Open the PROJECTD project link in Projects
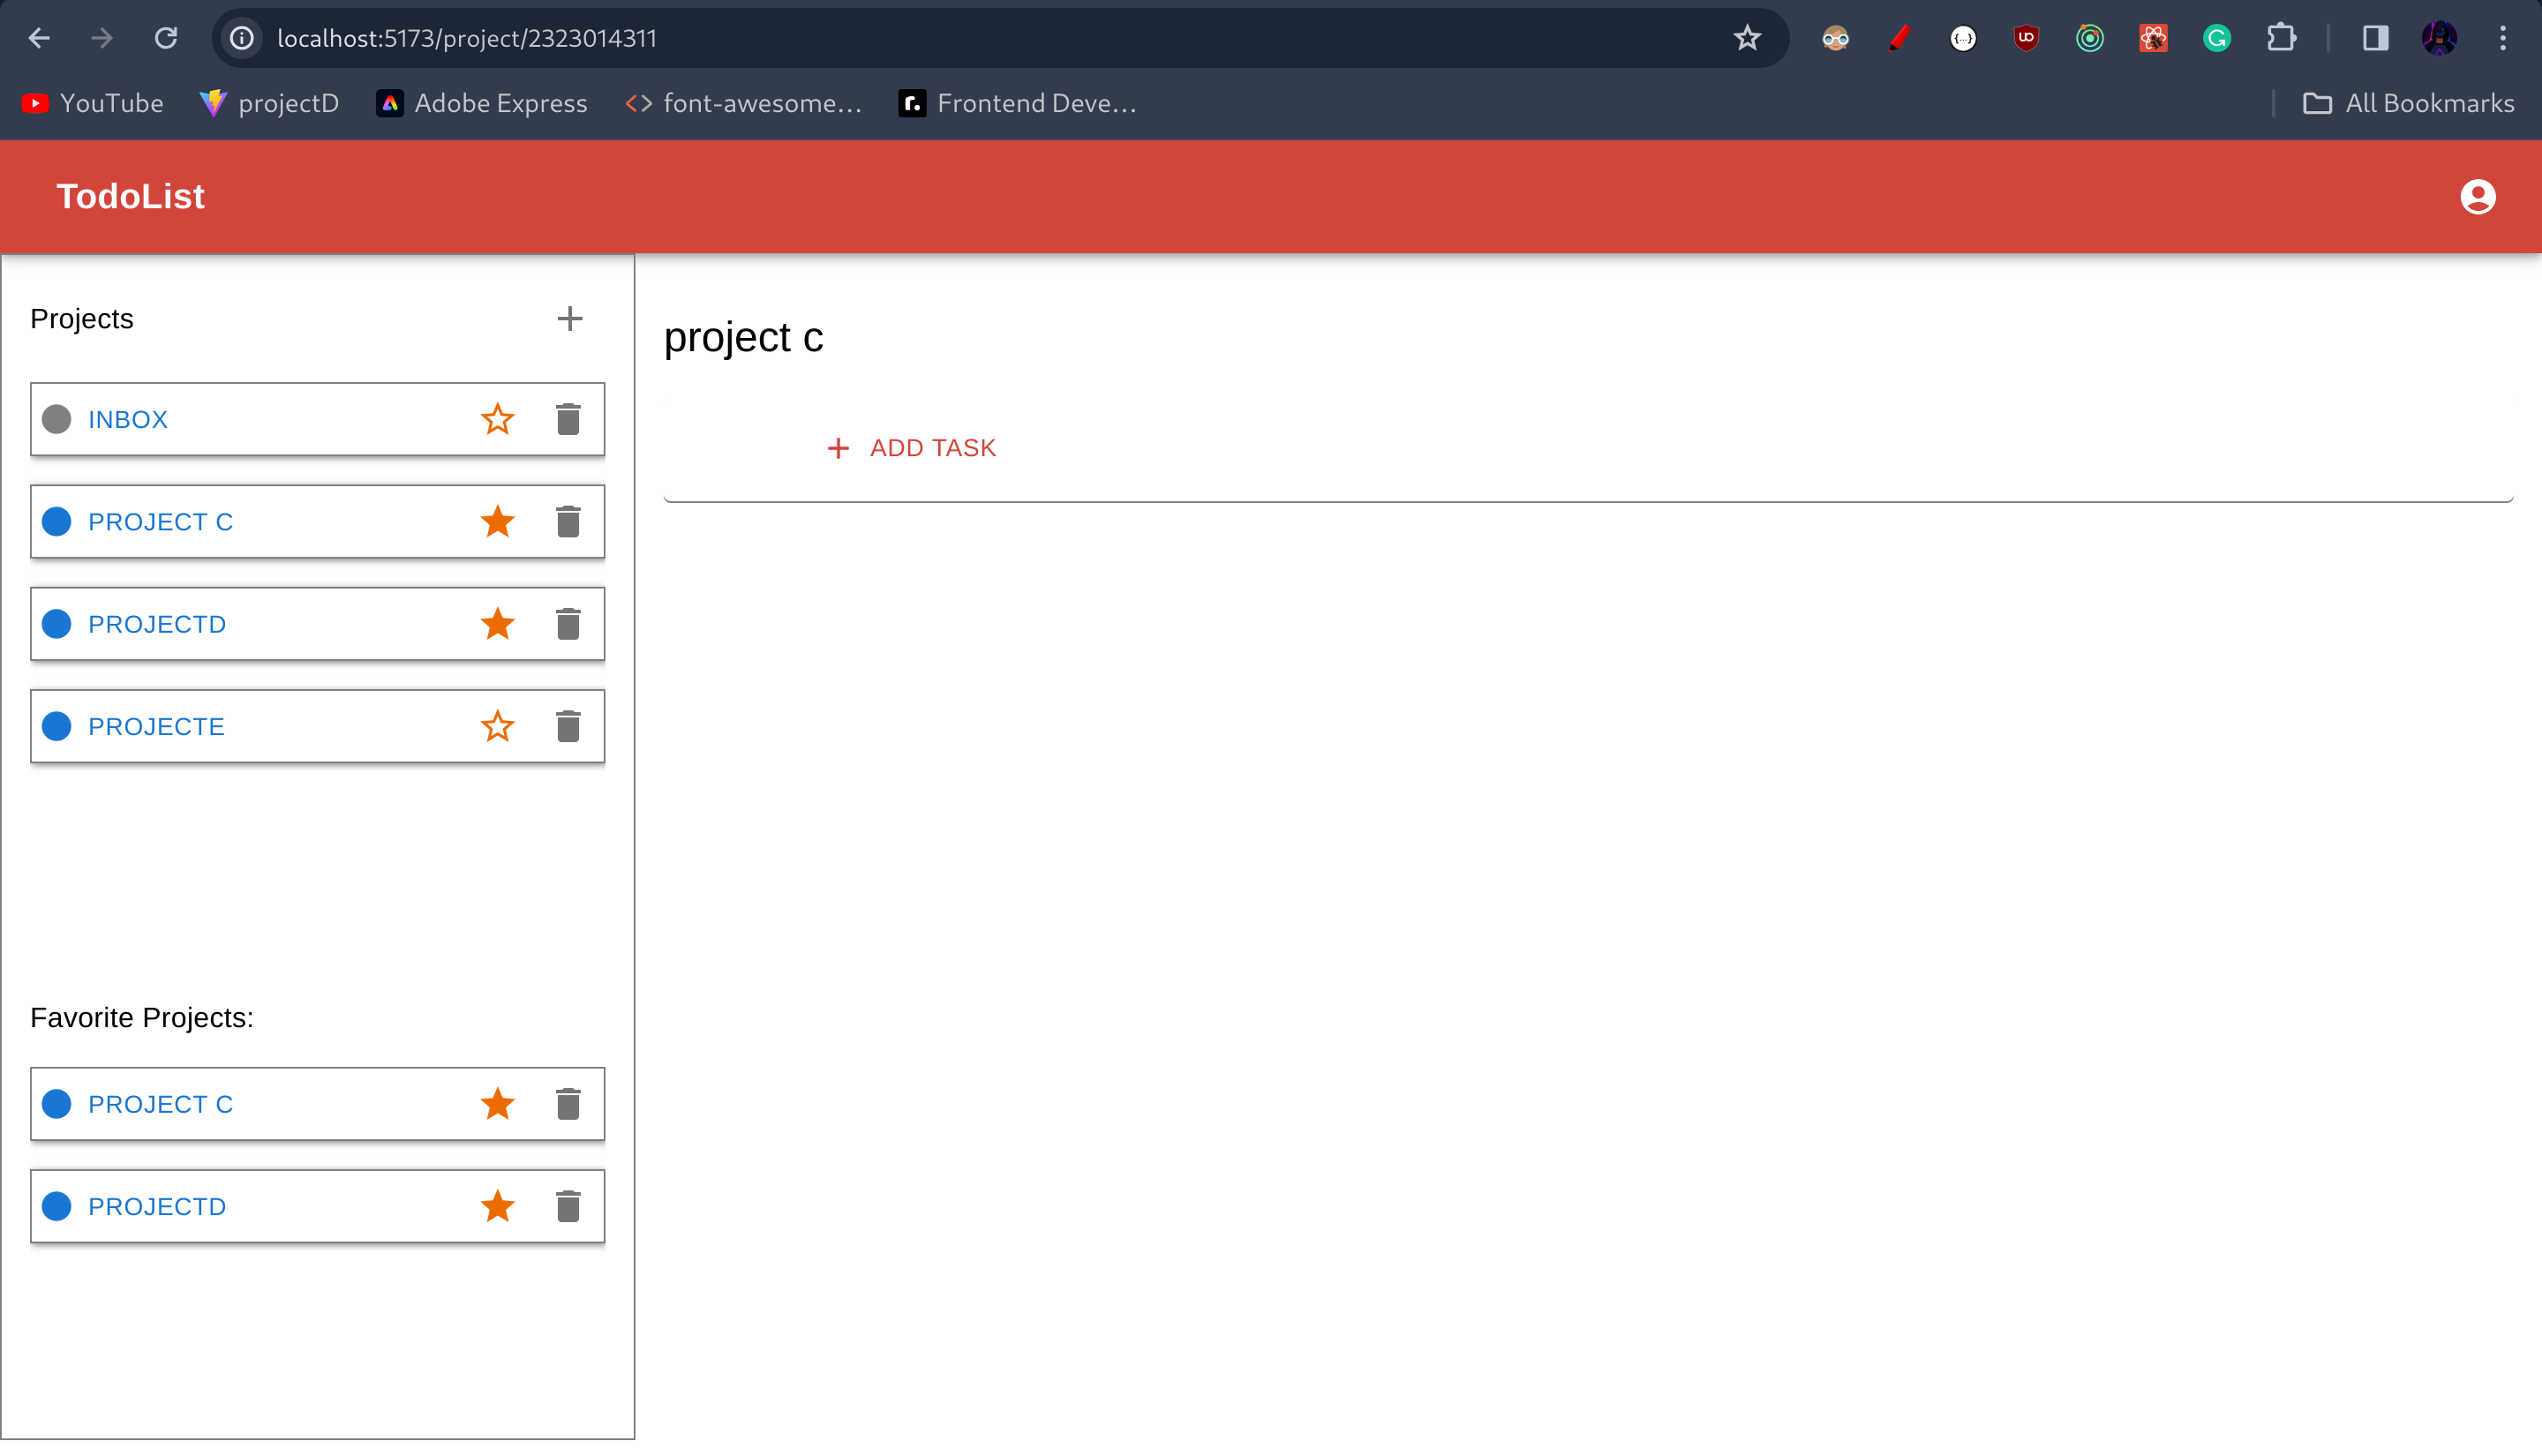The width and height of the screenshot is (2542, 1456). tap(157, 624)
